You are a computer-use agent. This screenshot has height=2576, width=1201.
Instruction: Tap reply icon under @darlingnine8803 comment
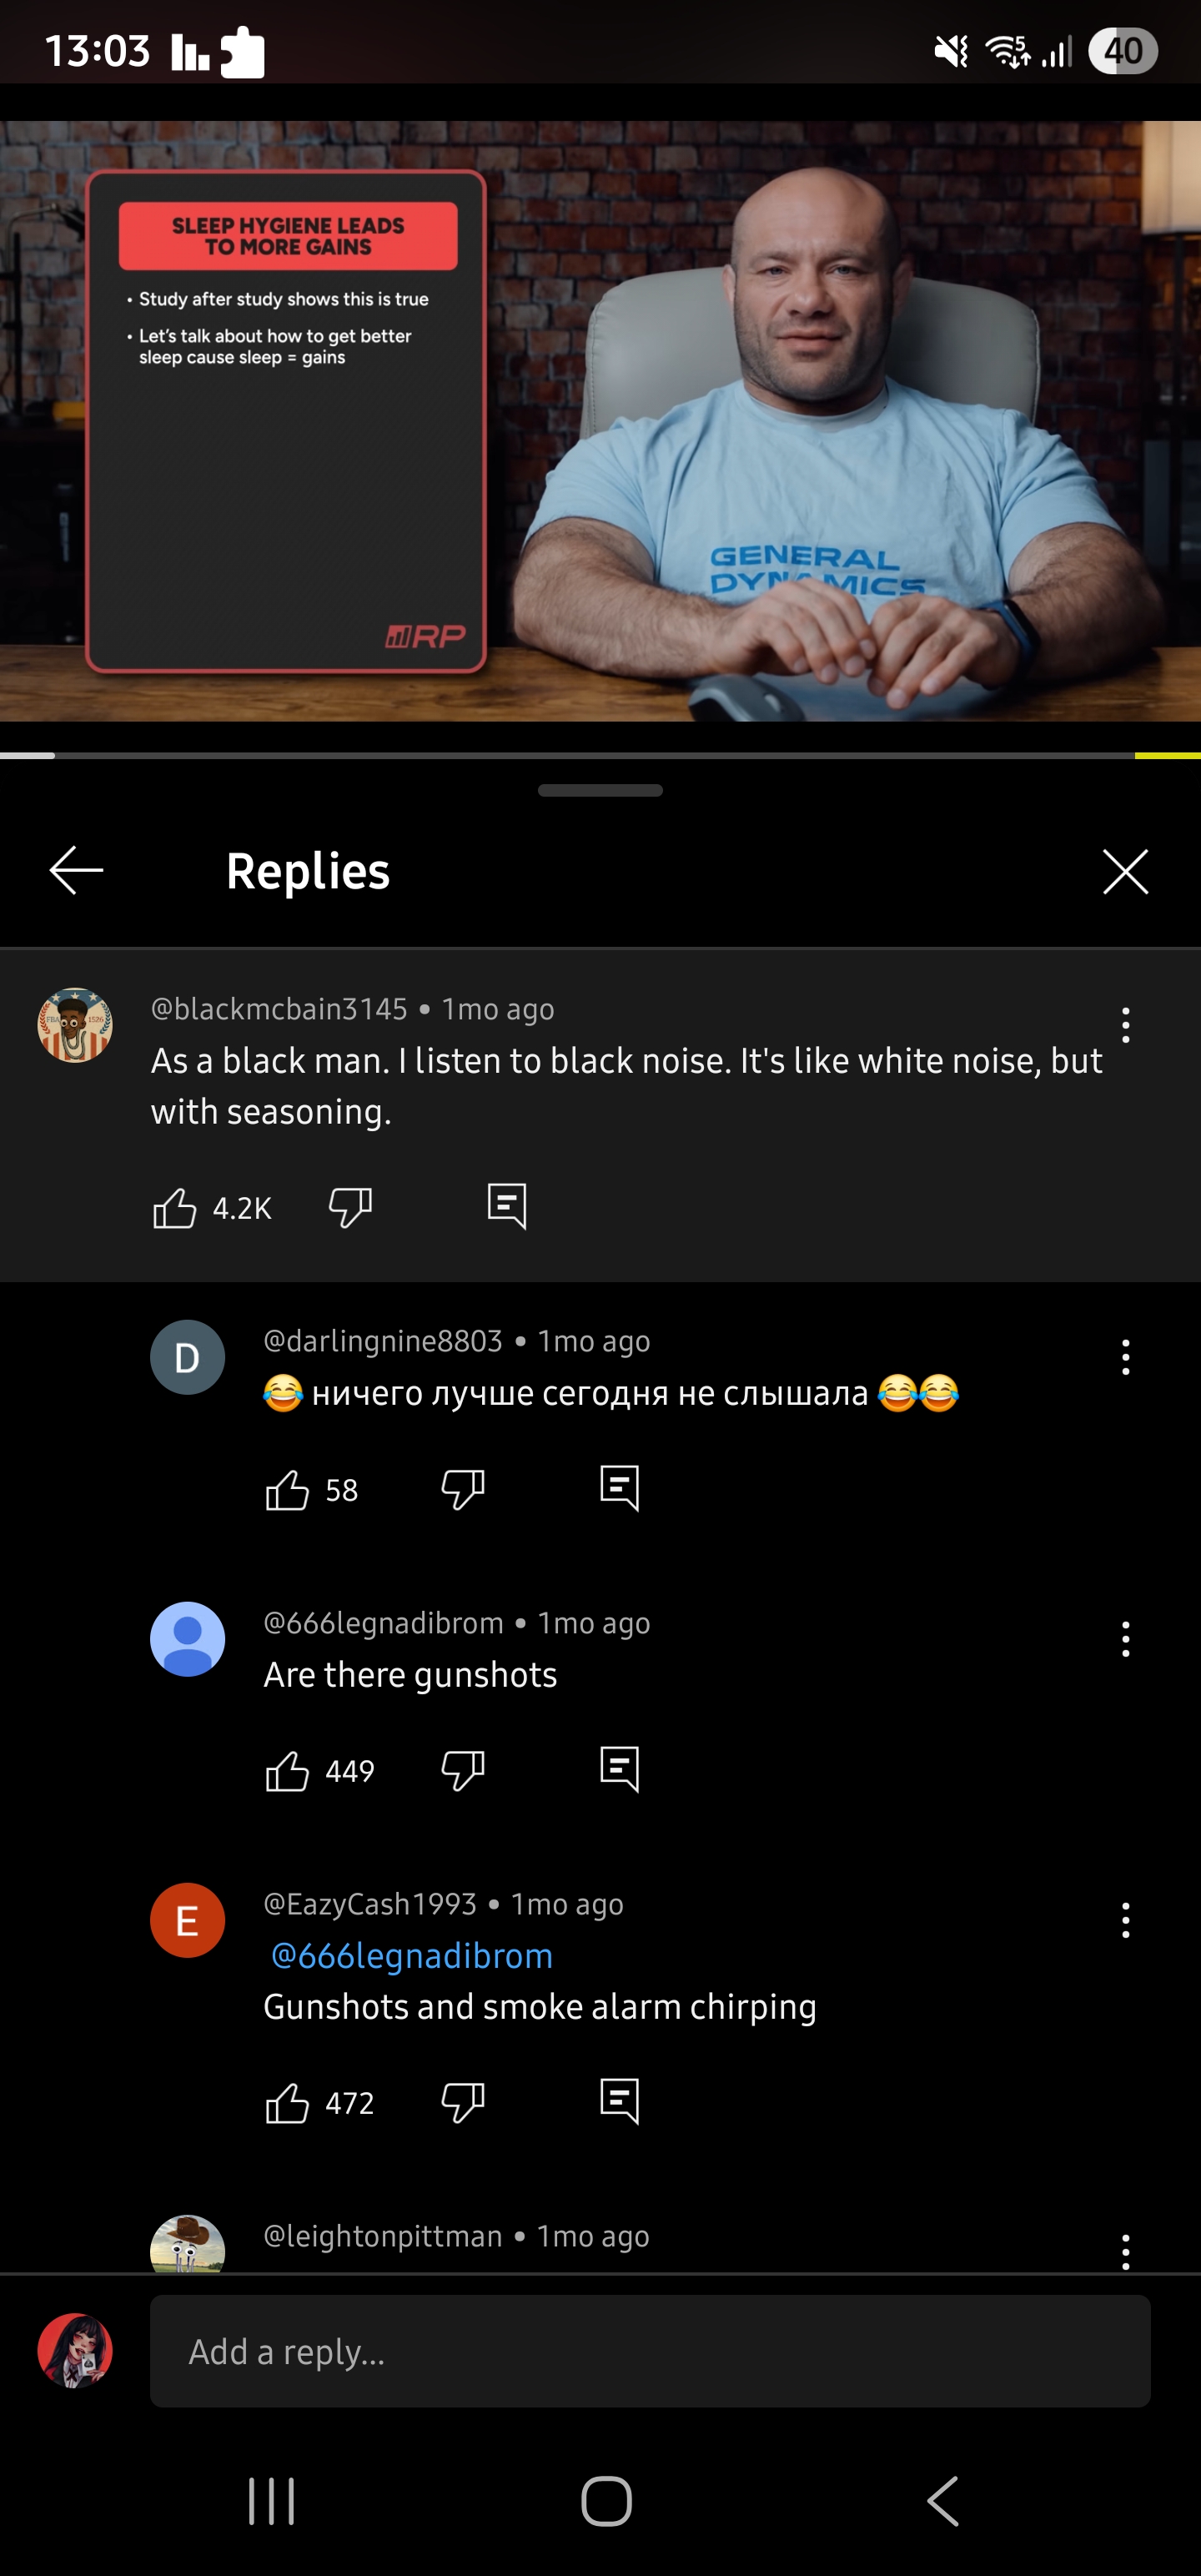click(620, 1489)
